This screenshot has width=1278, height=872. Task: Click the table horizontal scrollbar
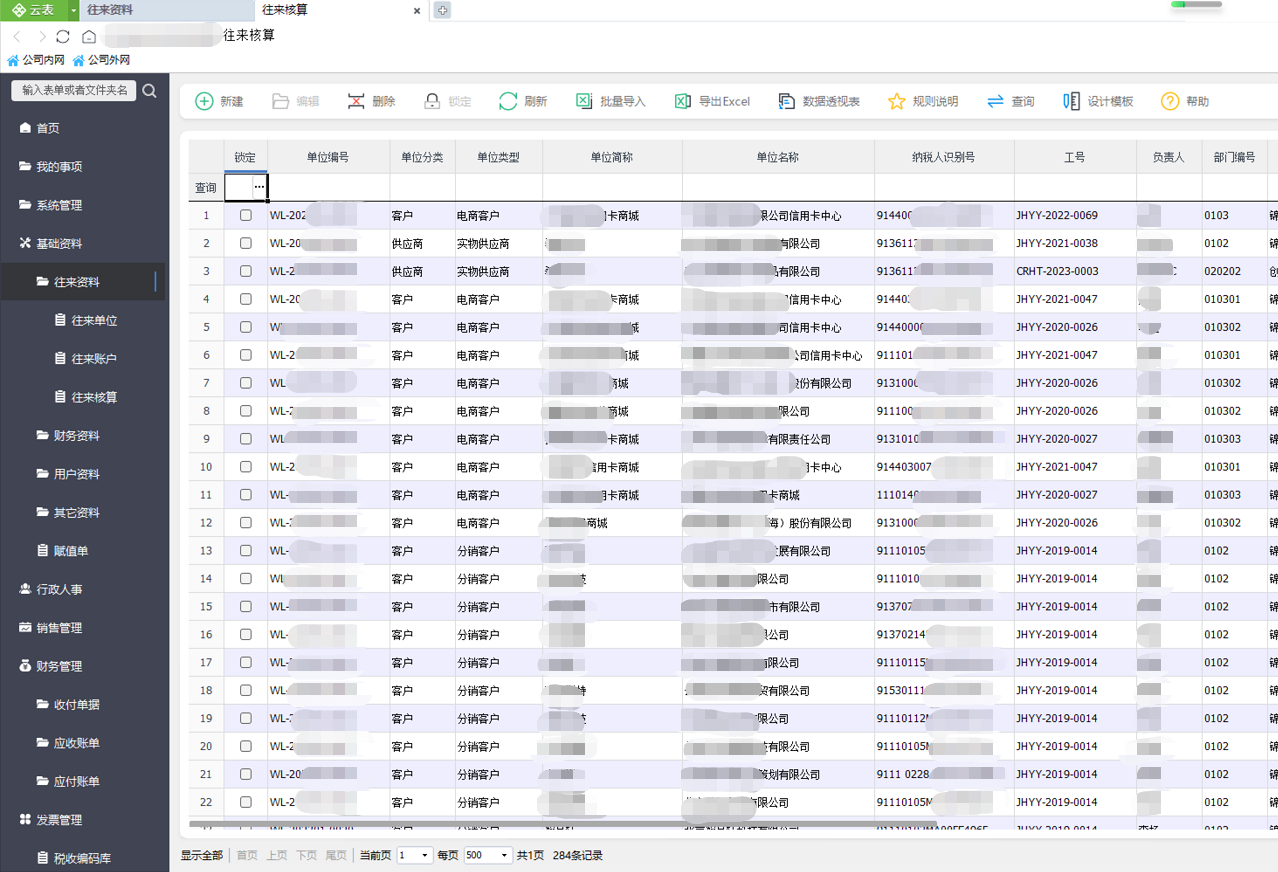[x=563, y=824]
